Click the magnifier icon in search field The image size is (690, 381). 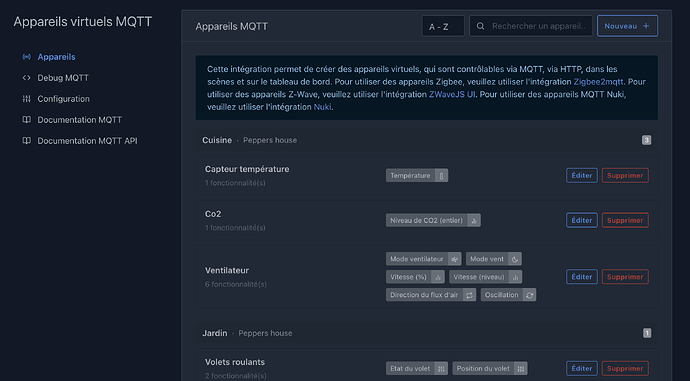point(481,26)
